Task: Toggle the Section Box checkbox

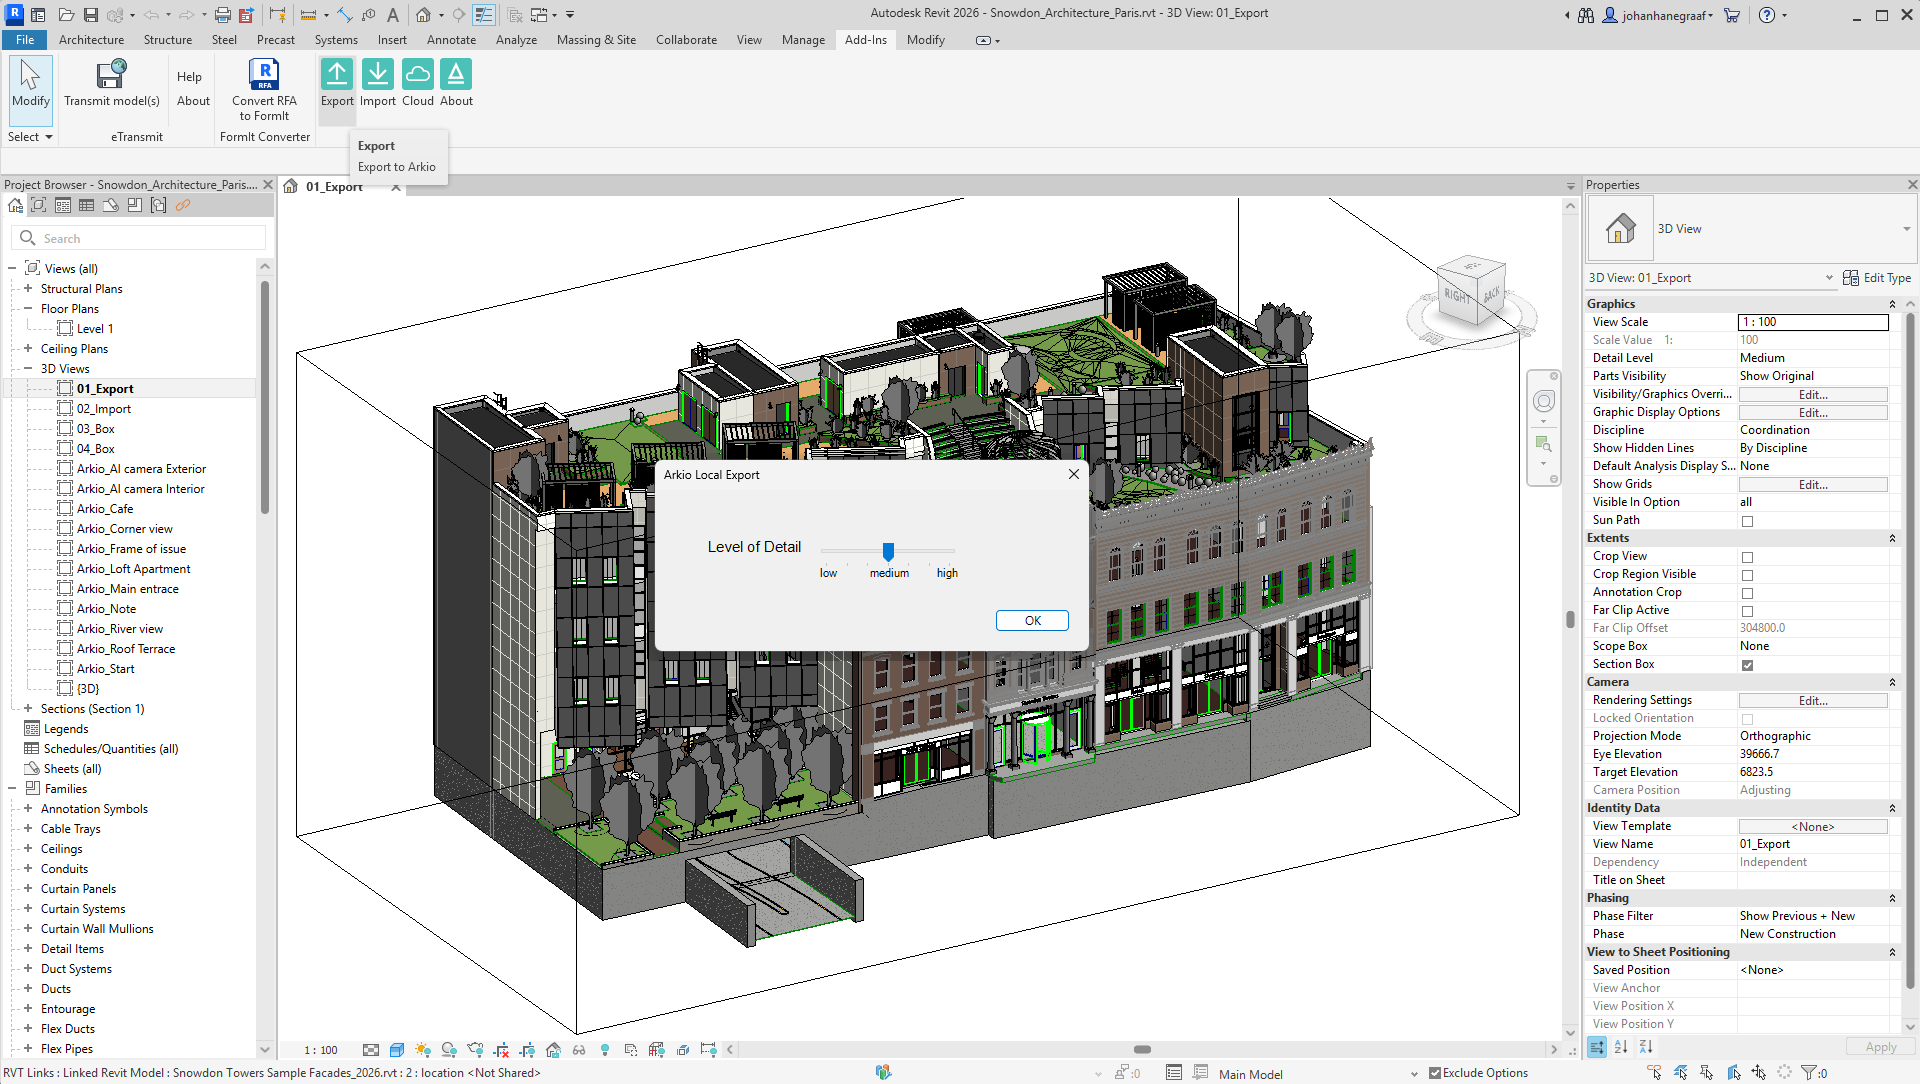Action: (x=1747, y=665)
